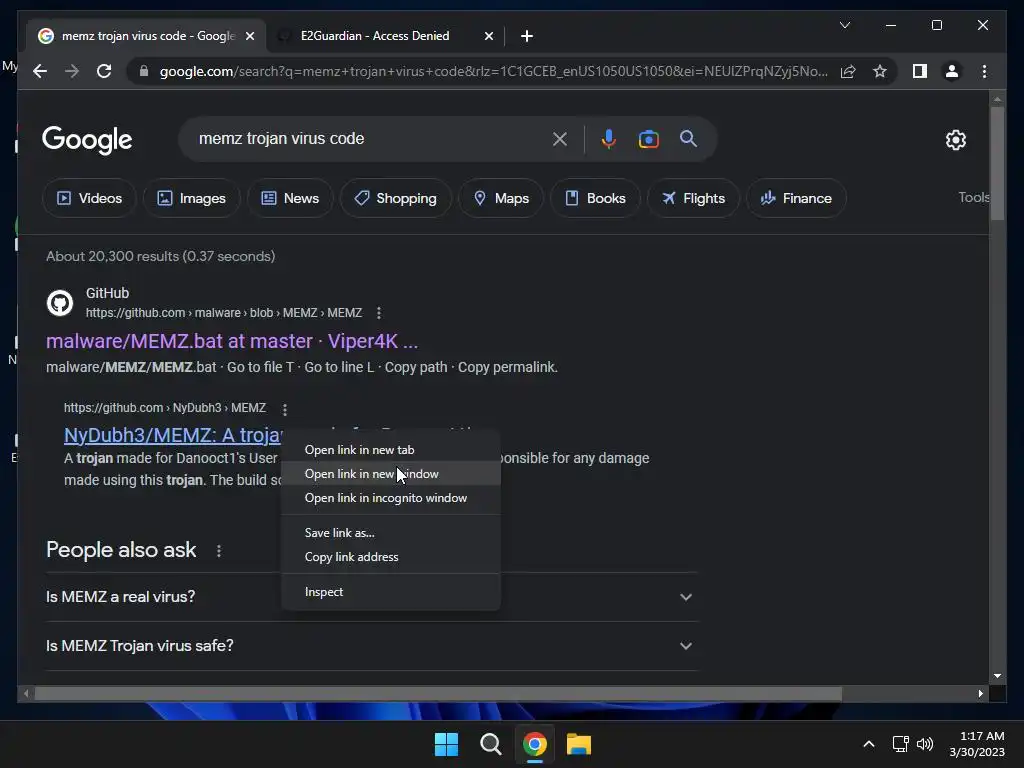Choose Open link in new tab

pos(391,450)
